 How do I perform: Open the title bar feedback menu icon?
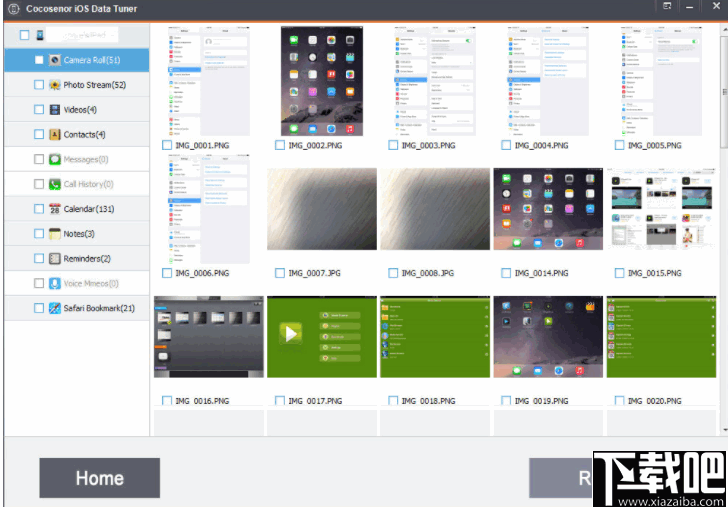pos(667,6)
